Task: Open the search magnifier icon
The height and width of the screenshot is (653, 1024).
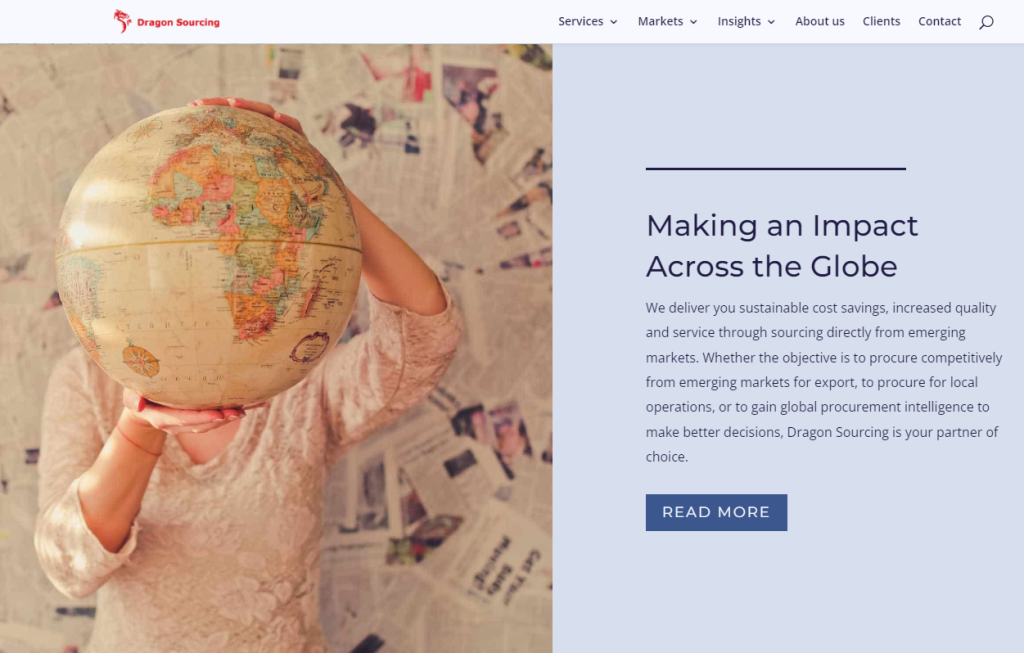Action: (x=986, y=22)
